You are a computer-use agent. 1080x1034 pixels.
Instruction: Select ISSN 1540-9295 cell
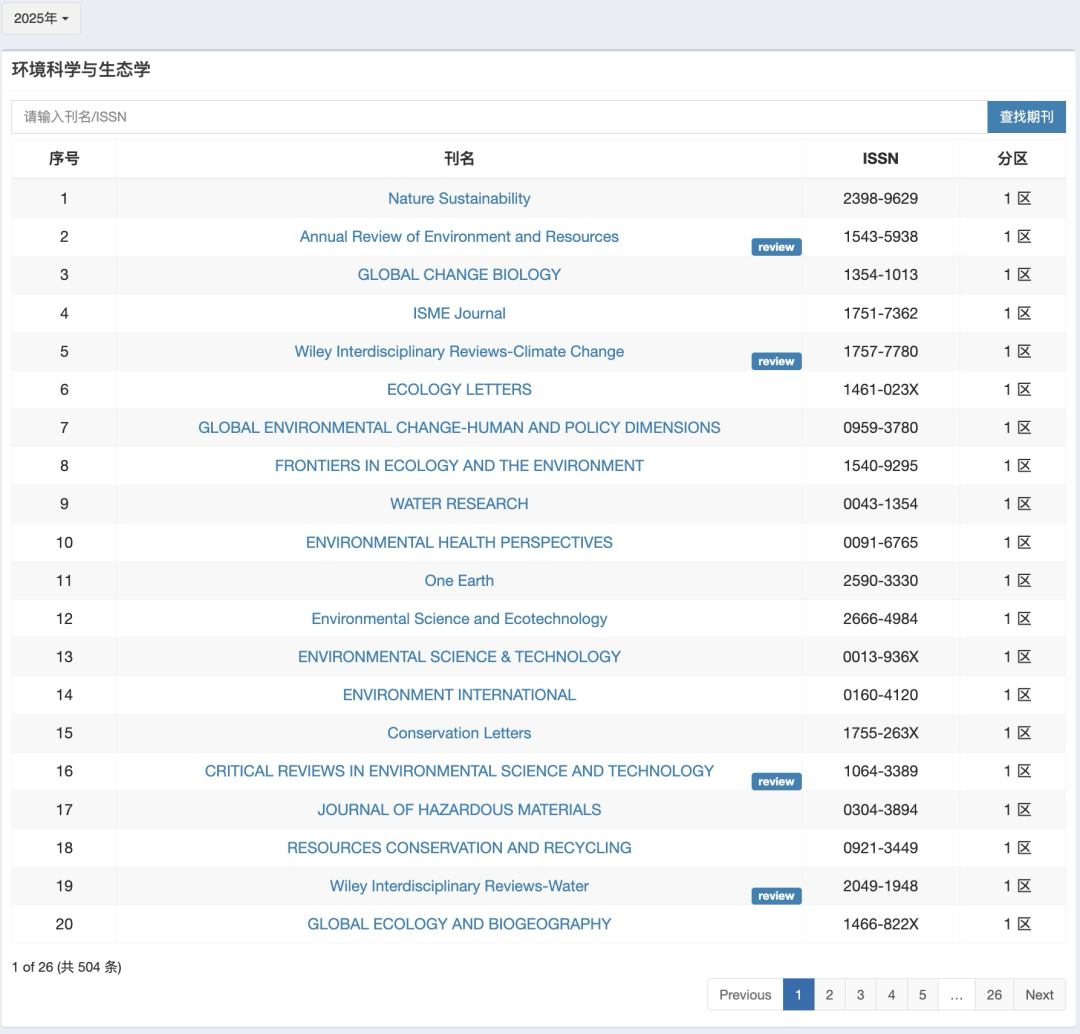[x=880, y=466]
